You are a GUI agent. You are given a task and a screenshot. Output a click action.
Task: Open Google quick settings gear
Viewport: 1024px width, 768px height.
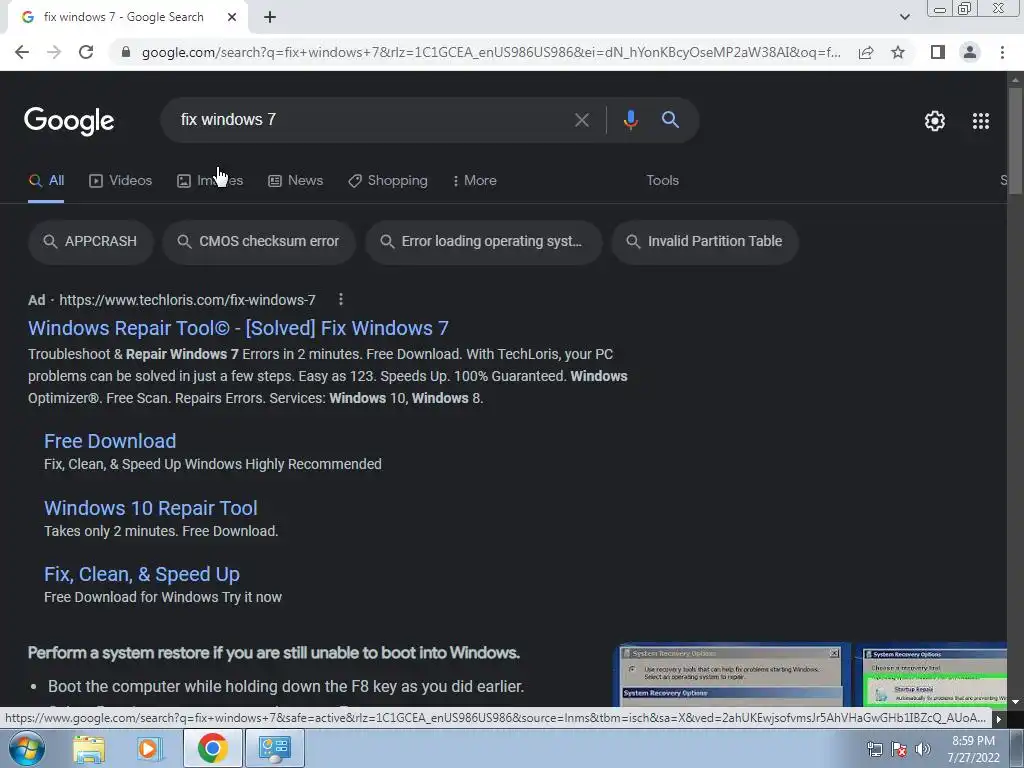(x=935, y=121)
